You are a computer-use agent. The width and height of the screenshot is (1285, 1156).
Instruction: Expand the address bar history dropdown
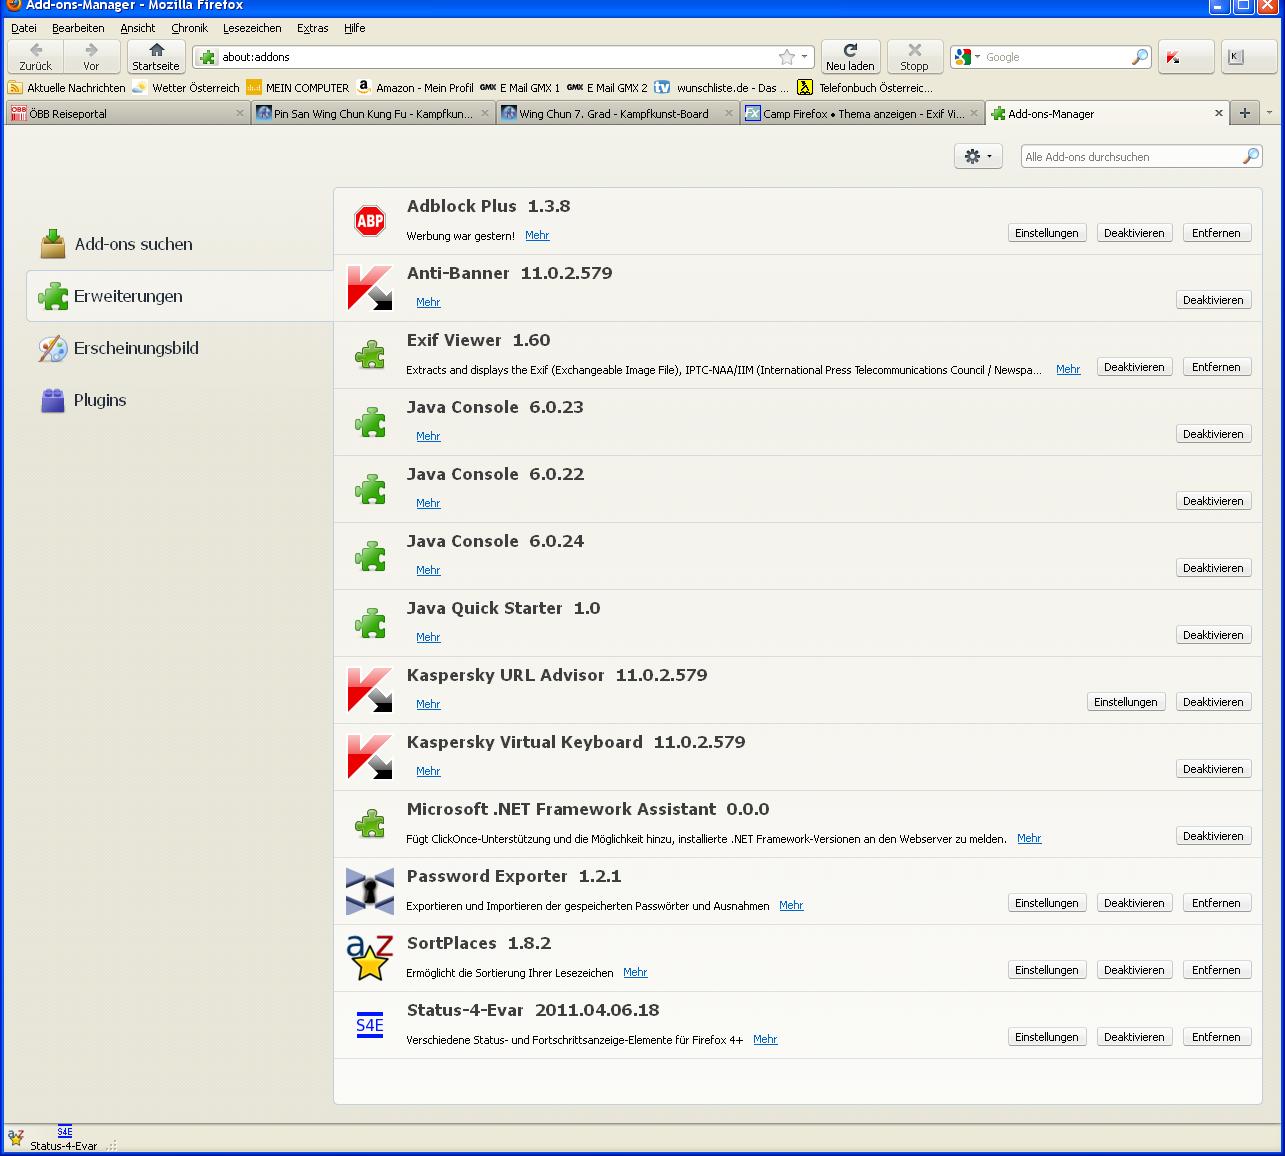coord(804,57)
